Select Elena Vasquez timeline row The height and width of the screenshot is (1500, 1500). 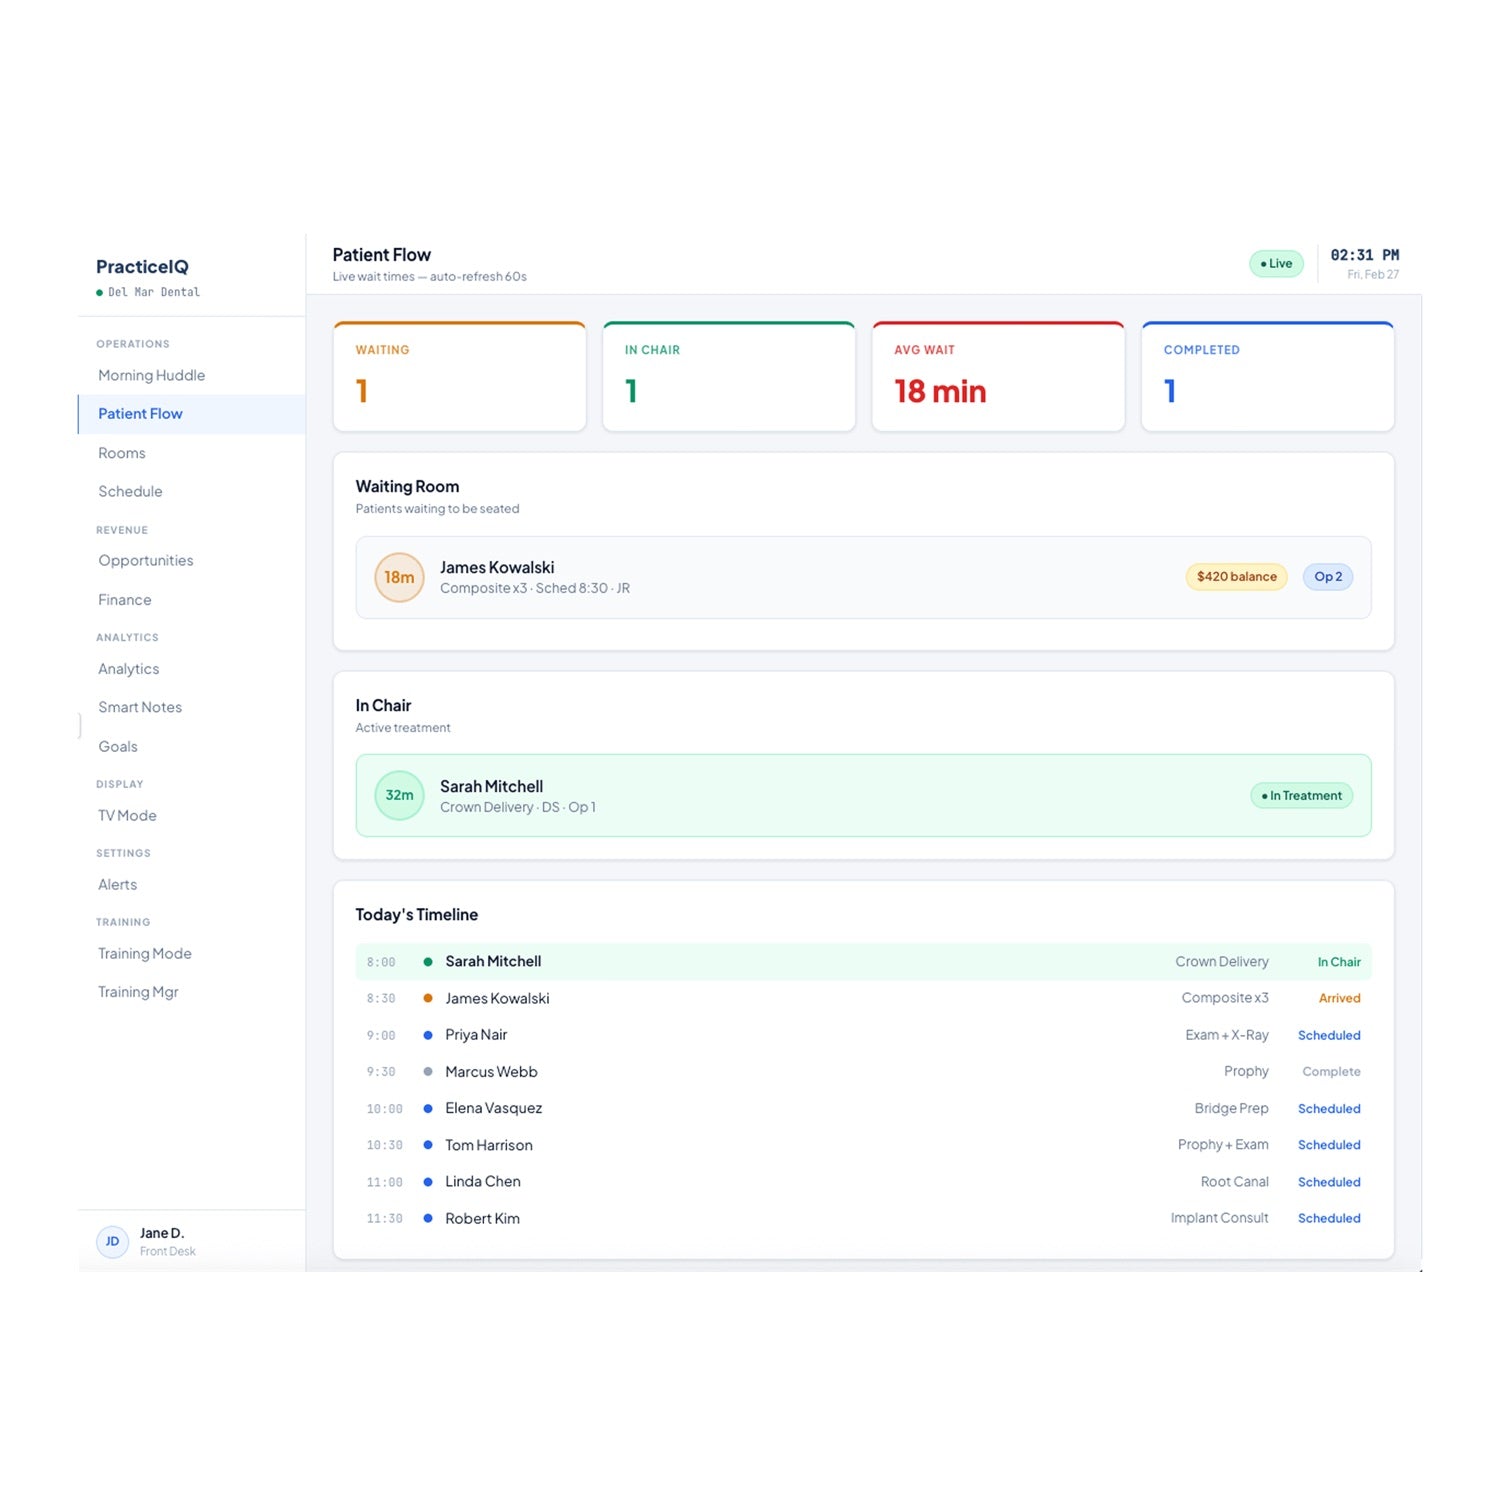(x=863, y=1108)
